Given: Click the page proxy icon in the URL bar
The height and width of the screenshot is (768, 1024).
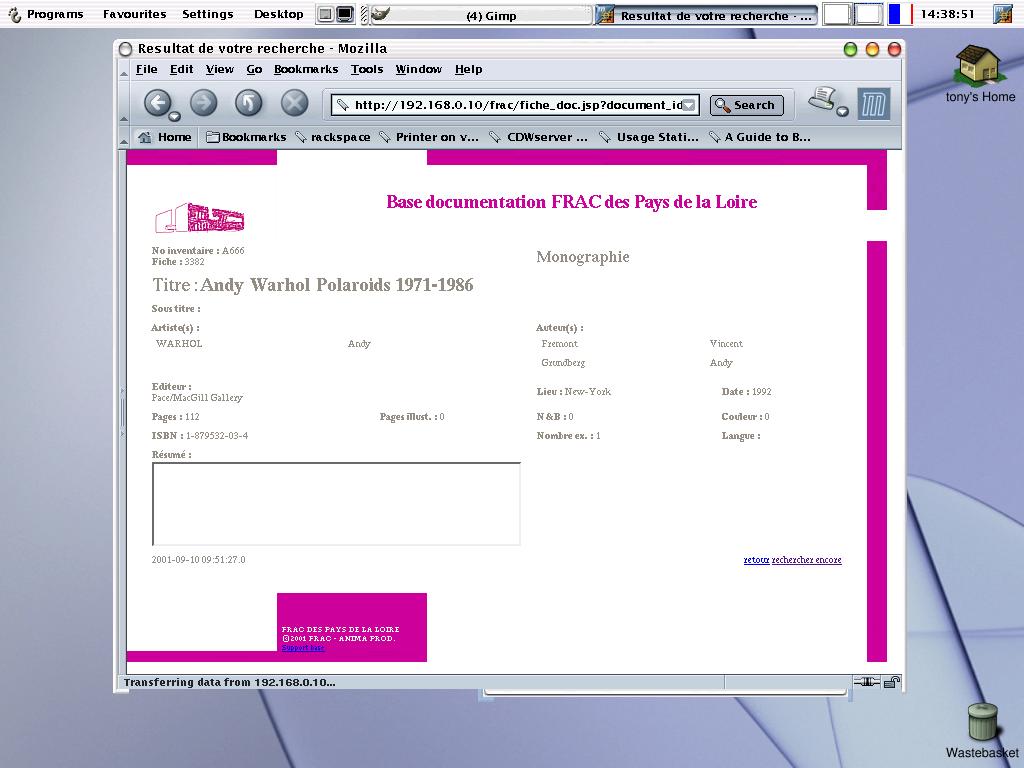Looking at the screenshot, I should point(342,105).
